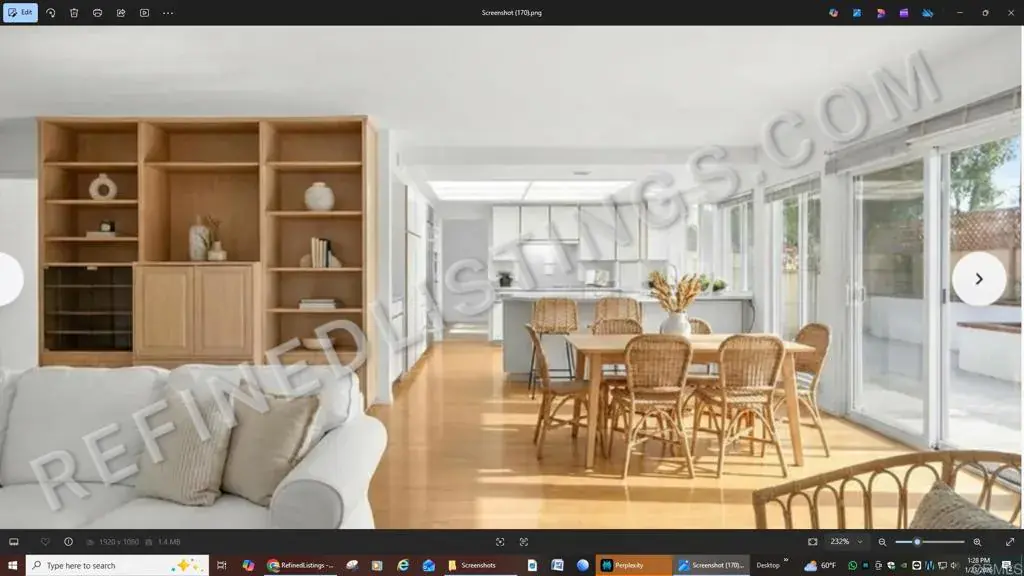This screenshot has height=576, width=1024.
Task: Show the file info panel
Action: (x=68, y=542)
